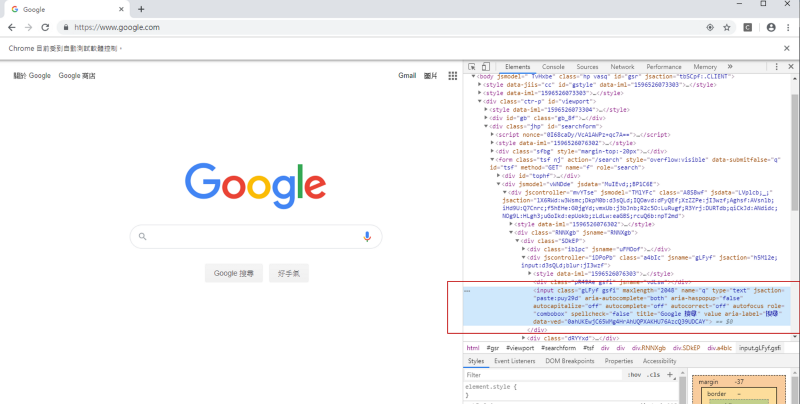Open the Event Listeners pane
Viewport: 800px width, 404px height.
(514, 361)
